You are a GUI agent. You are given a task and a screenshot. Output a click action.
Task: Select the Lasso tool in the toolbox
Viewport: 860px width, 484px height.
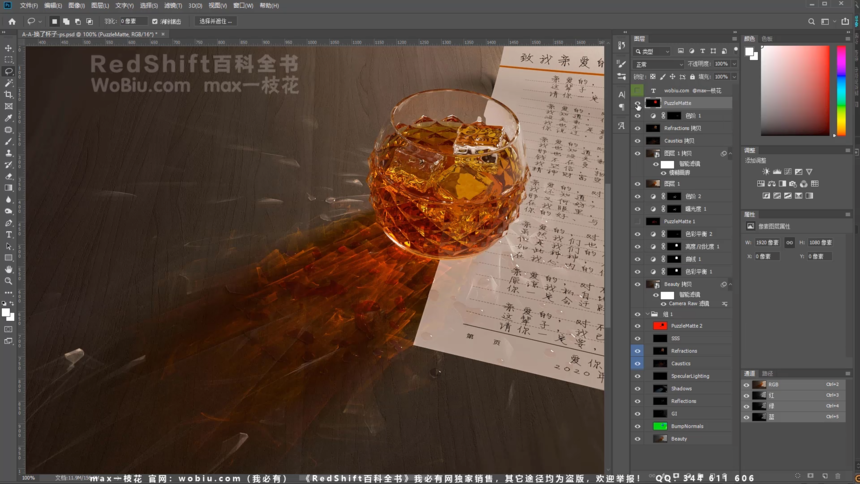point(8,71)
